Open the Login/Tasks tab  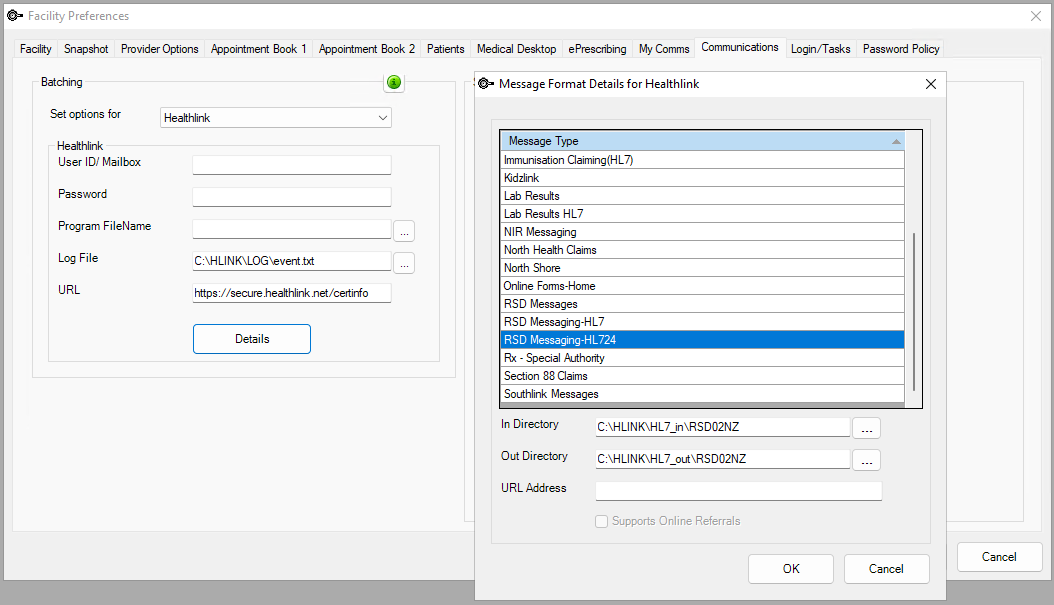click(821, 49)
